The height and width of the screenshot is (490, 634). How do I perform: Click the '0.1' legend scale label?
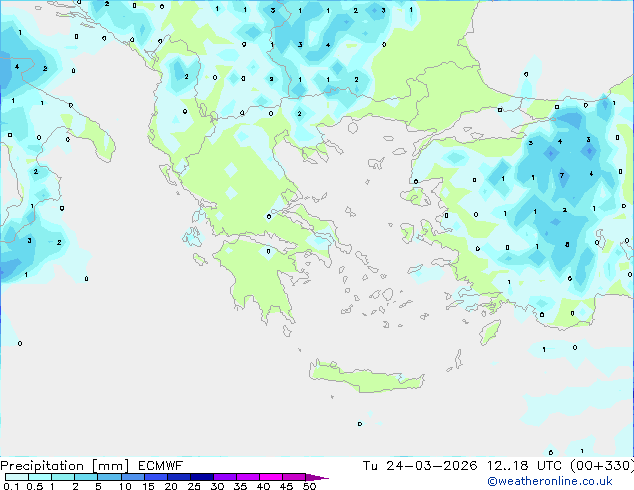pyautogui.click(x=11, y=486)
